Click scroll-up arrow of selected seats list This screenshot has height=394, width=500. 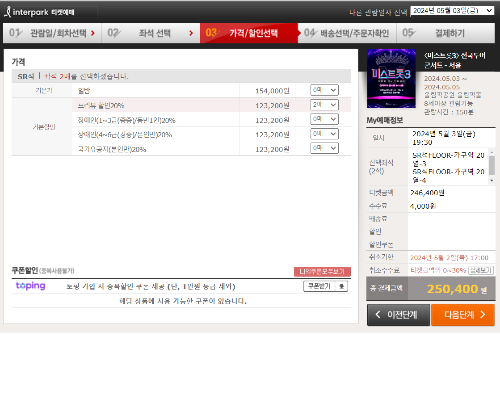point(492,152)
